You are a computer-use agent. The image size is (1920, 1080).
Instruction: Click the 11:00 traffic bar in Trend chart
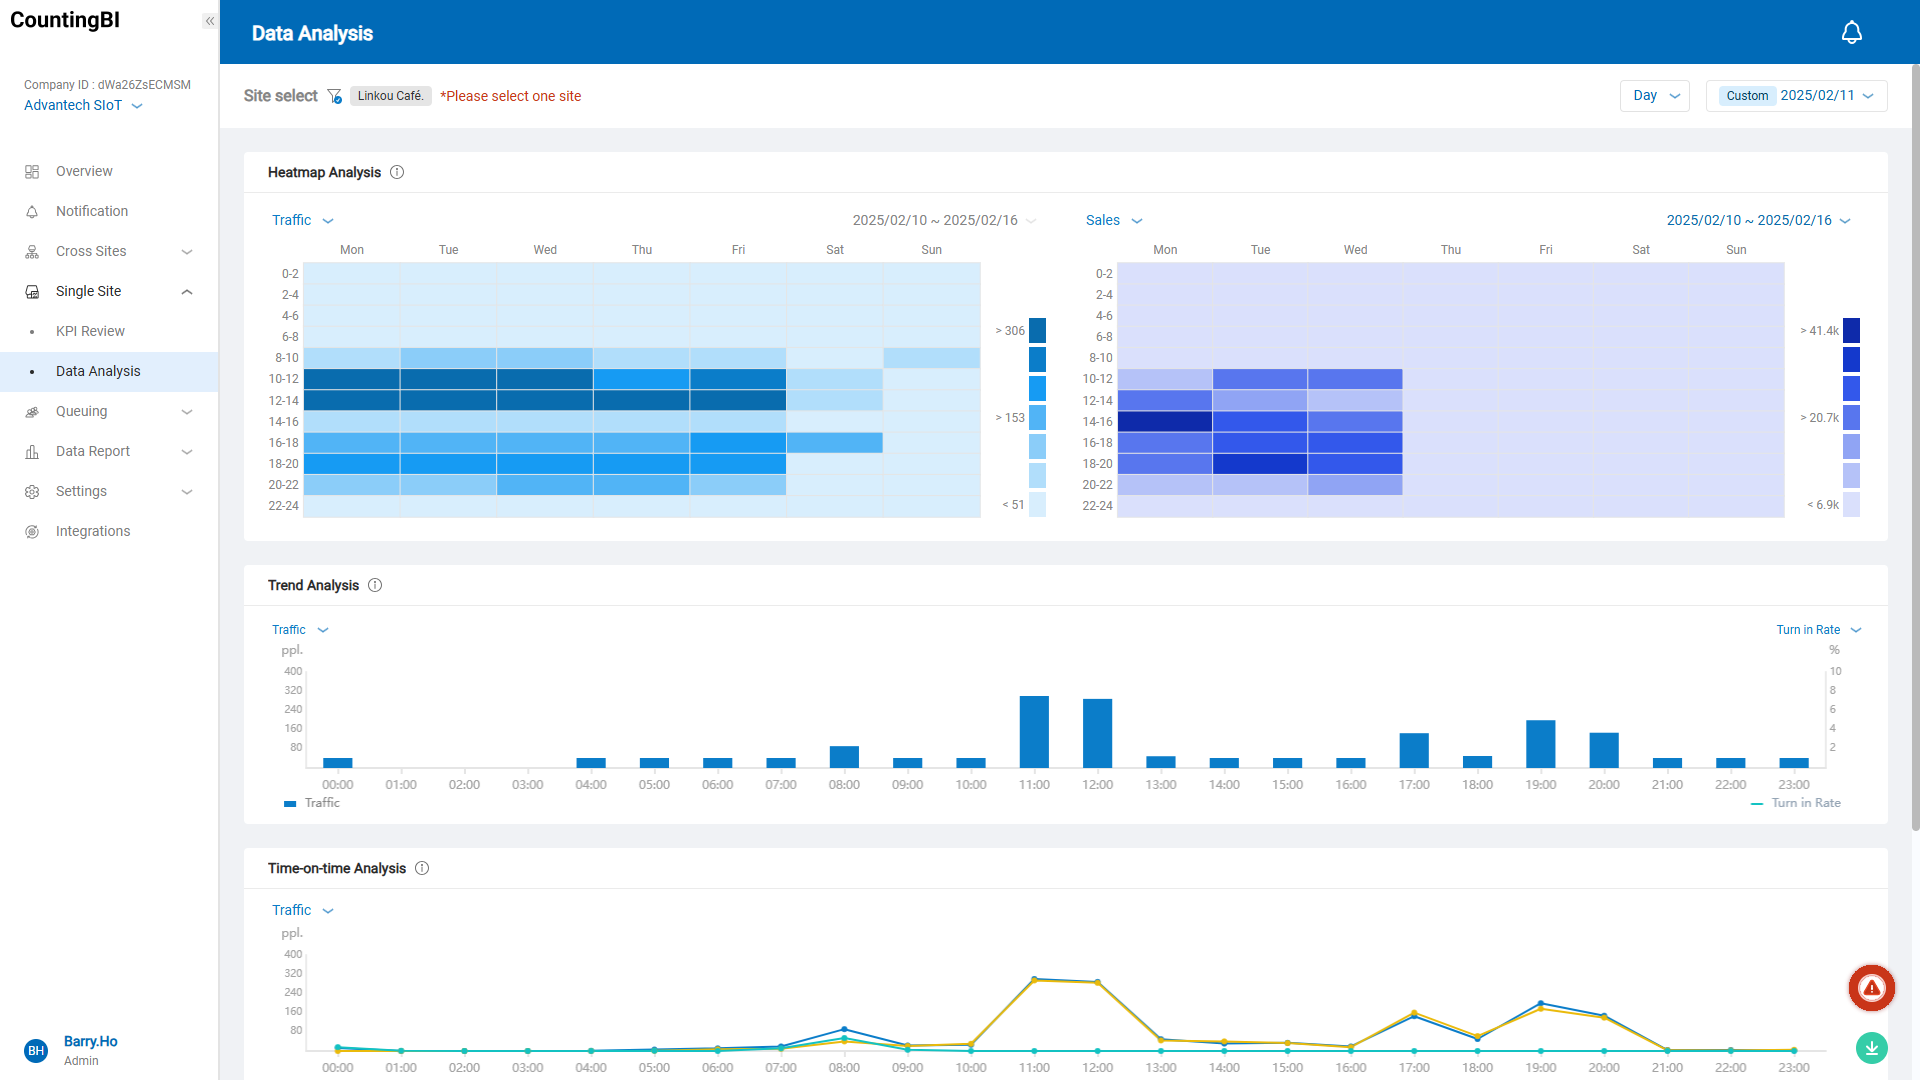coord(1034,731)
